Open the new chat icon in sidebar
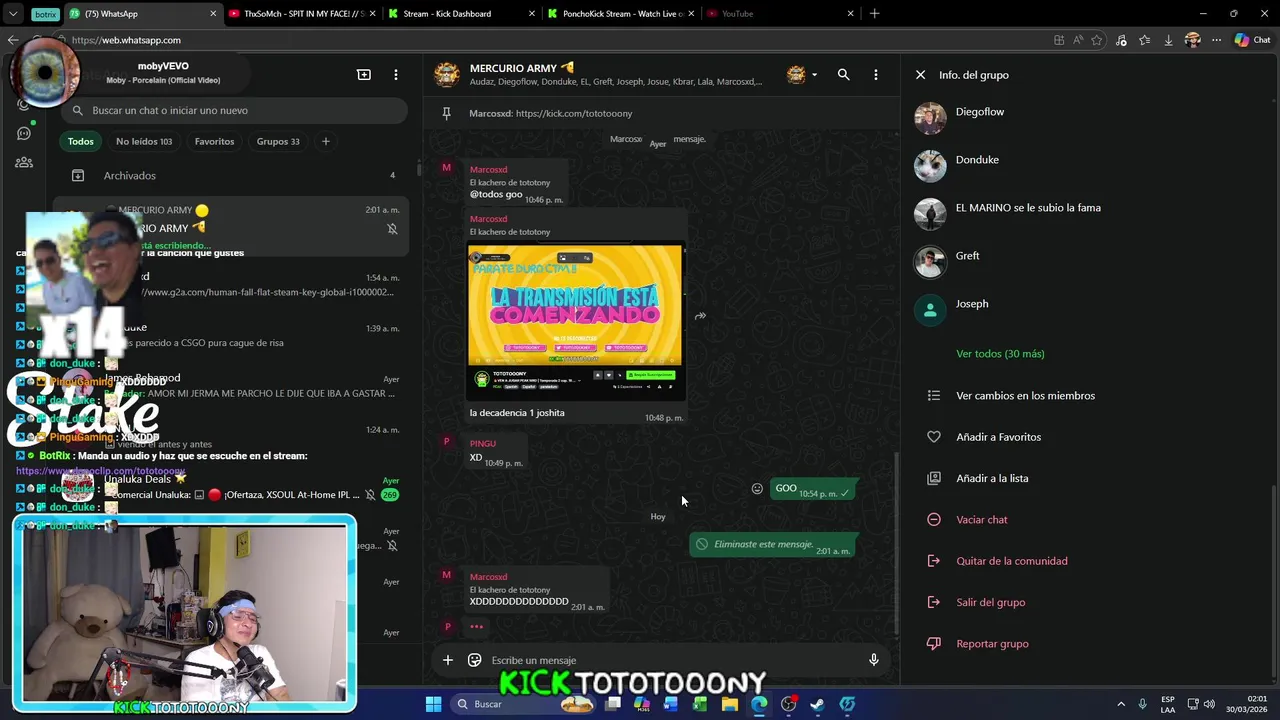 tap(364, 75)
